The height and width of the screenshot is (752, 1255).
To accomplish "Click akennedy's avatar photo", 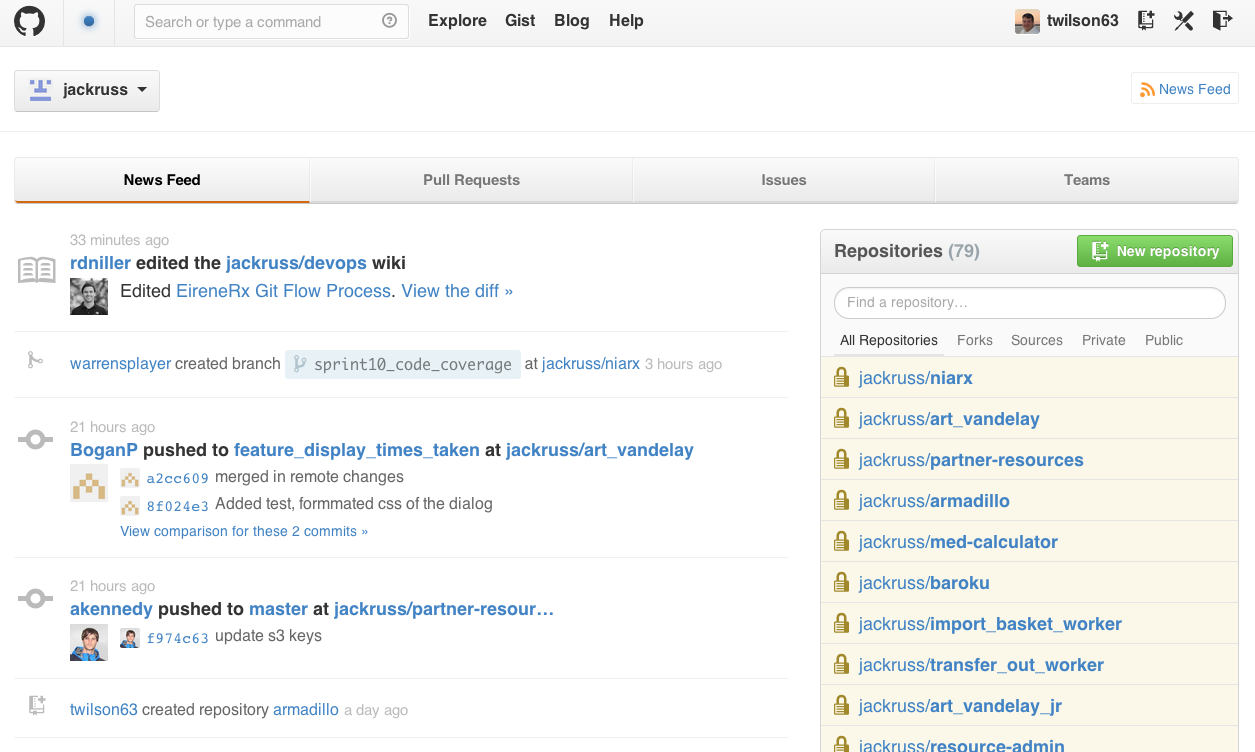I will 89,642.
